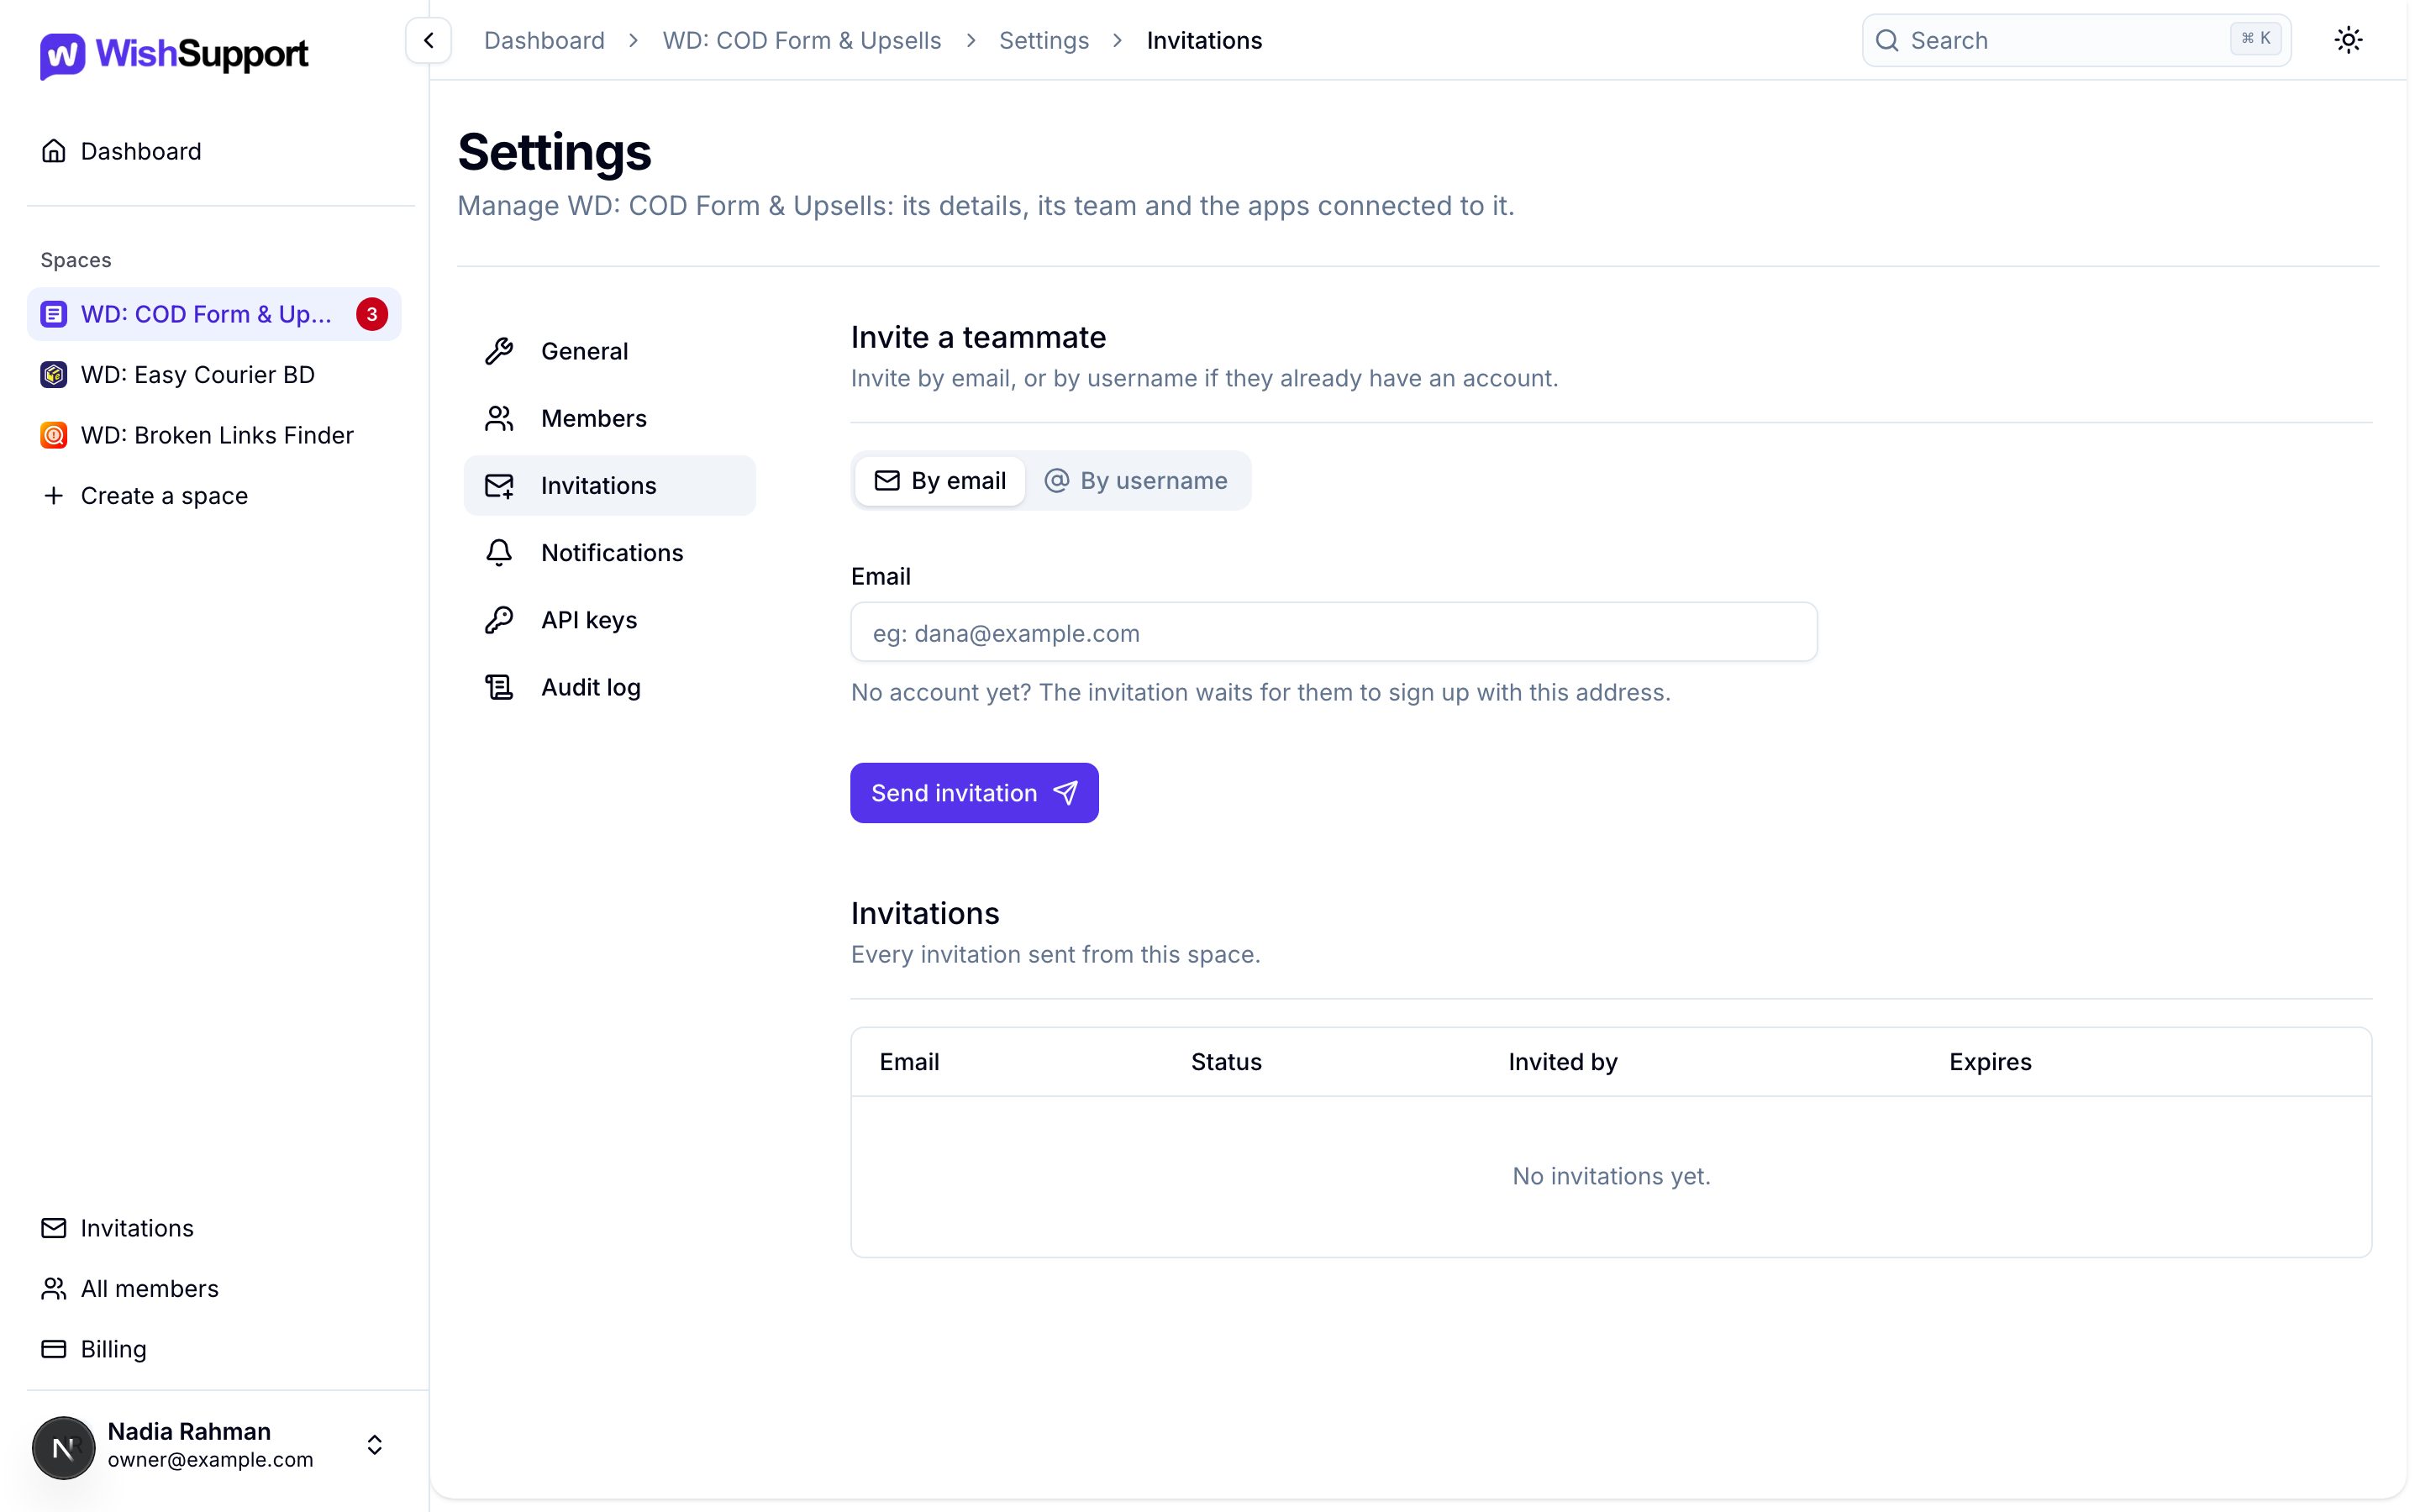The width and height of the screenshot is (2420, 1512).
Task: Click the Invite a teammate heading
Action: (978, 337)
